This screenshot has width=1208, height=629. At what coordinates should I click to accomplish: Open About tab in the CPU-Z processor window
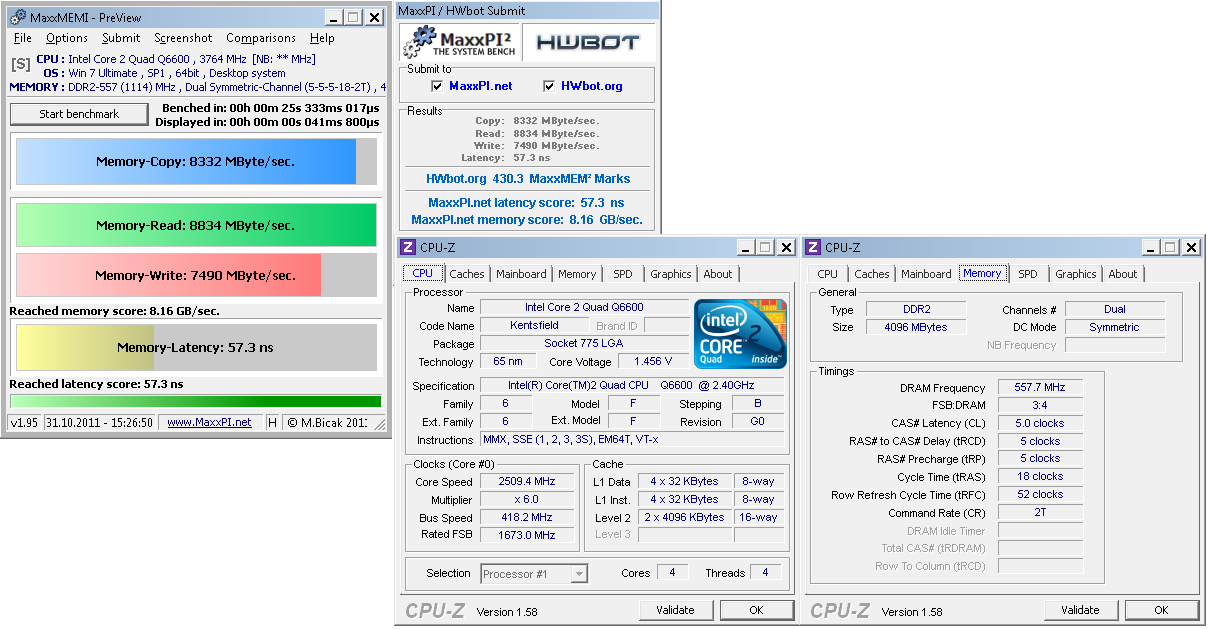[718, 274]
